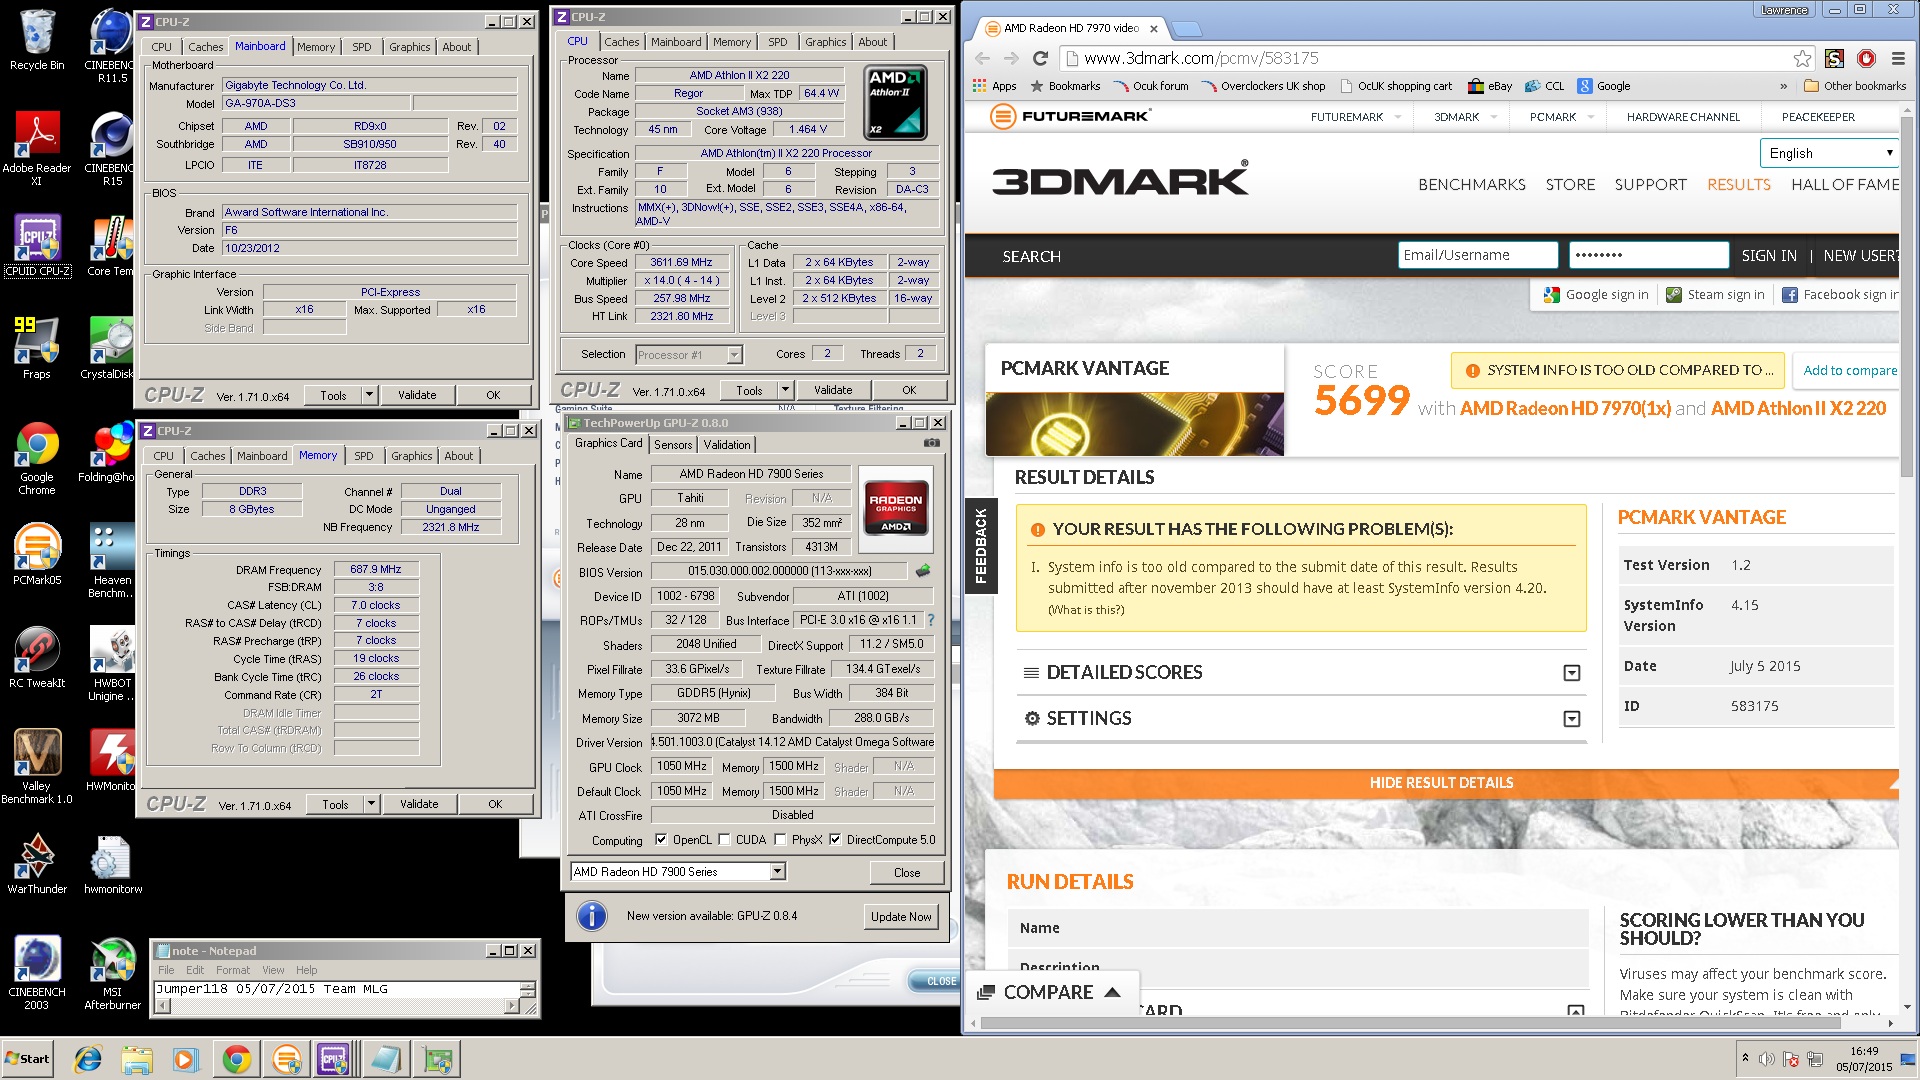The width and height of the screenshot is (1920, 1080).
Task: Click the Chrome vertical scrollbar down arrow
Action: point(1906,1007)
